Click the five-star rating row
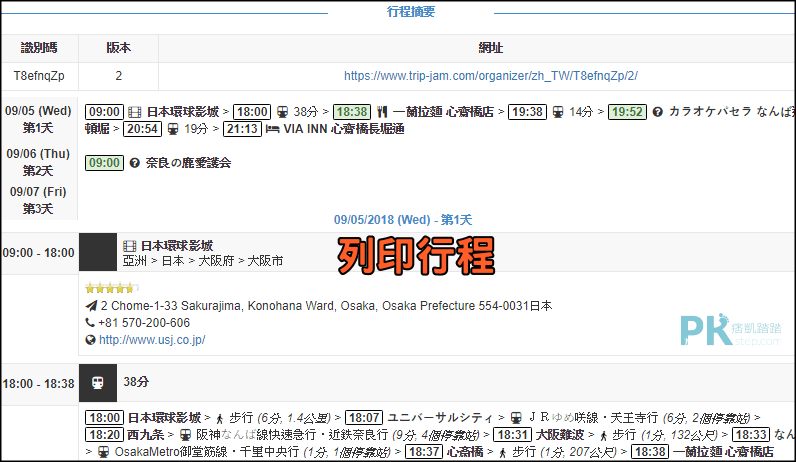 click(112, 288)
